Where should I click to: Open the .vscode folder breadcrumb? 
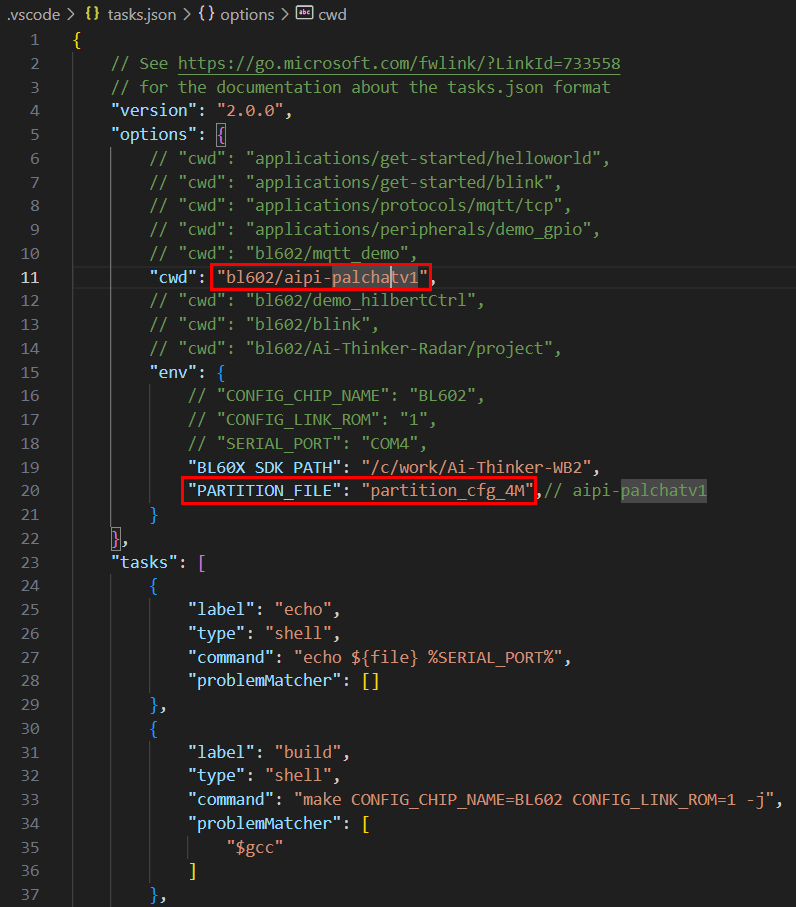(x=34, y=14)
